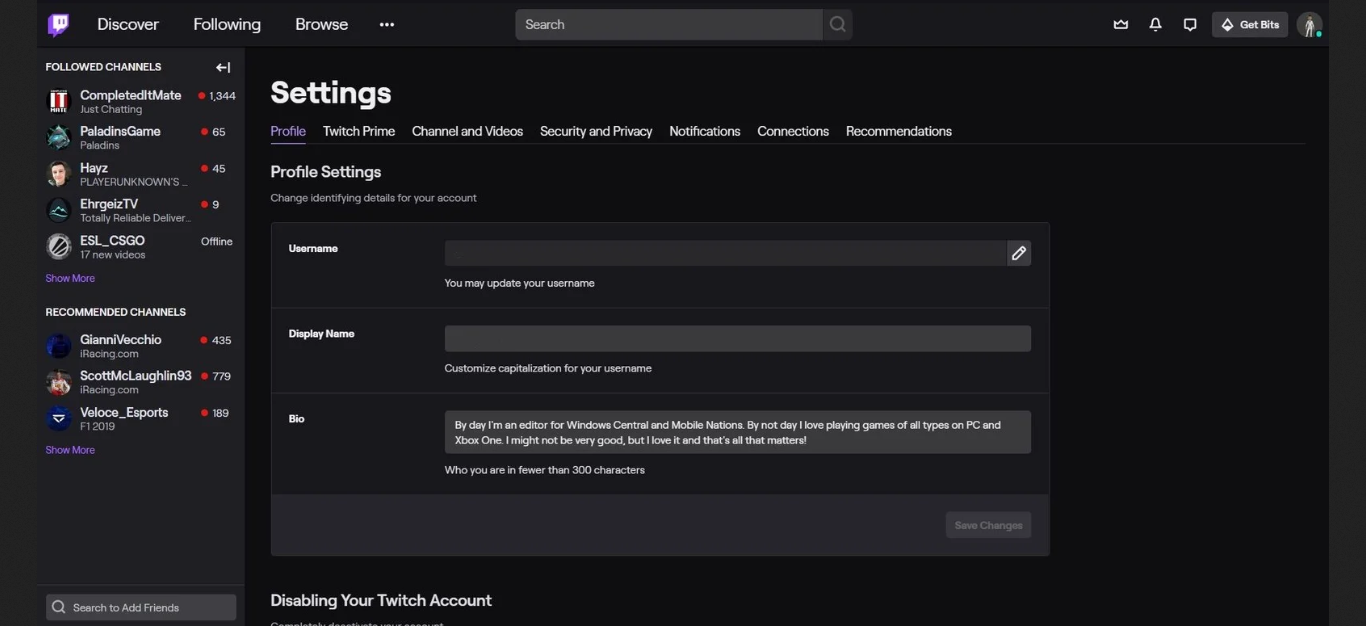Open the whispers chat icon
Viewport: 1366px width, 626px height.
[x=1190, y=25]
